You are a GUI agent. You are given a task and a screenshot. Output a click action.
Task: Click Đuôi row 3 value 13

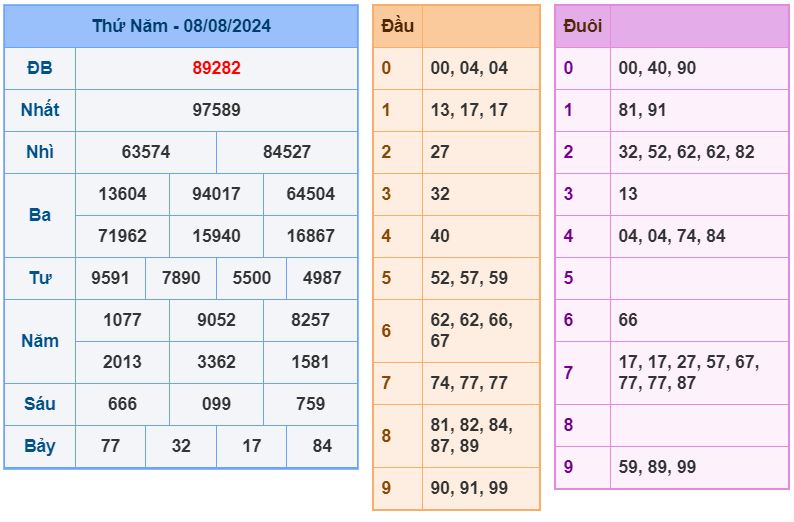pos(627,194)
